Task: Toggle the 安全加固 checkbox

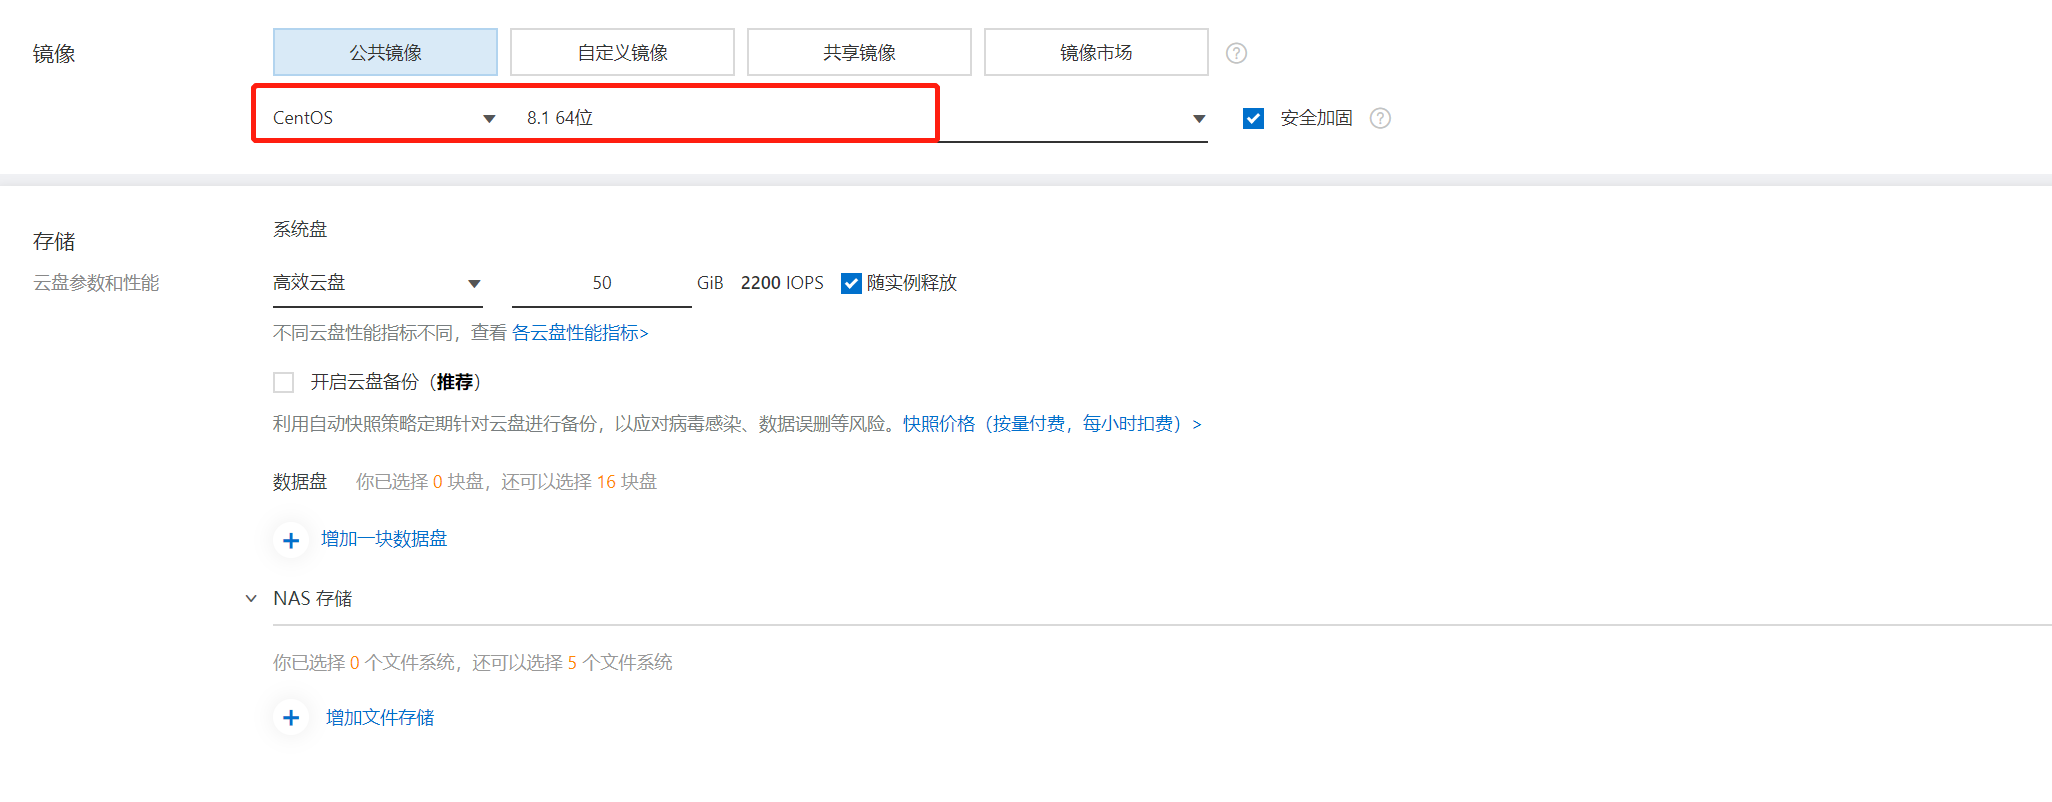Action: pyautogui.click(x=1253, y=118)
